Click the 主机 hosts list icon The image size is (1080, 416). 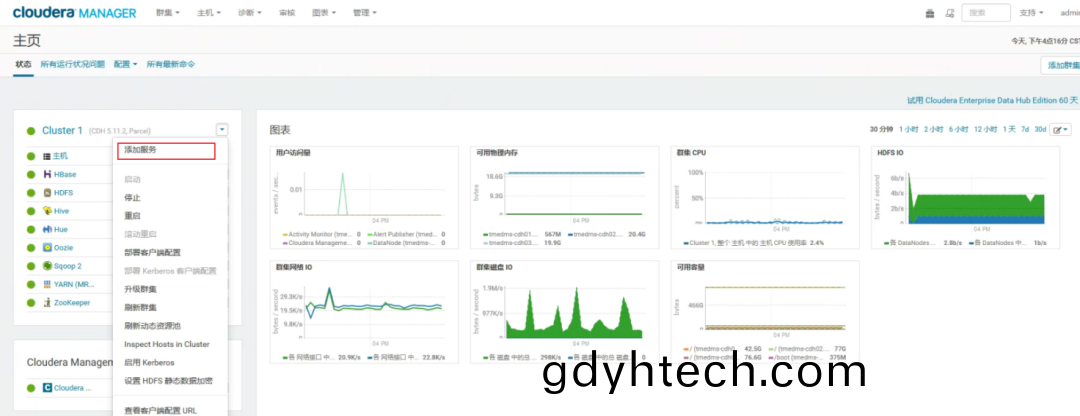48,156
